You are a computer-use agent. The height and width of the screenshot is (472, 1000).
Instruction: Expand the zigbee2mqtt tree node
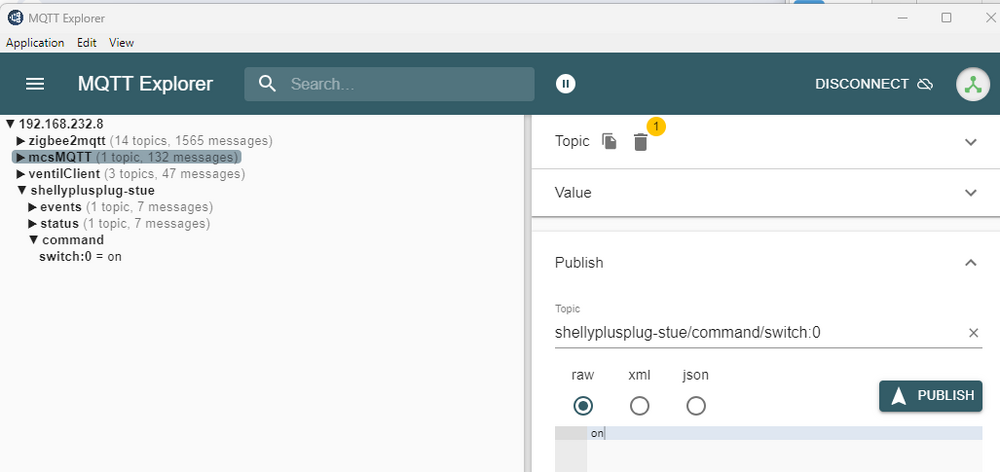[x=21, y=141]
